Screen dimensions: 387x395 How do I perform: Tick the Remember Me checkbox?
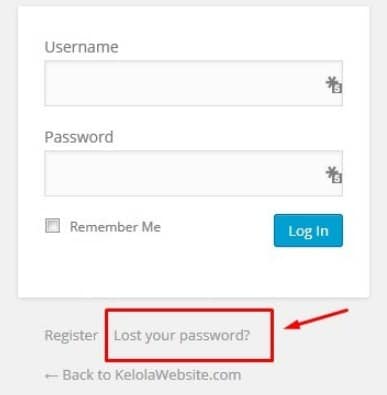[53, 226]
